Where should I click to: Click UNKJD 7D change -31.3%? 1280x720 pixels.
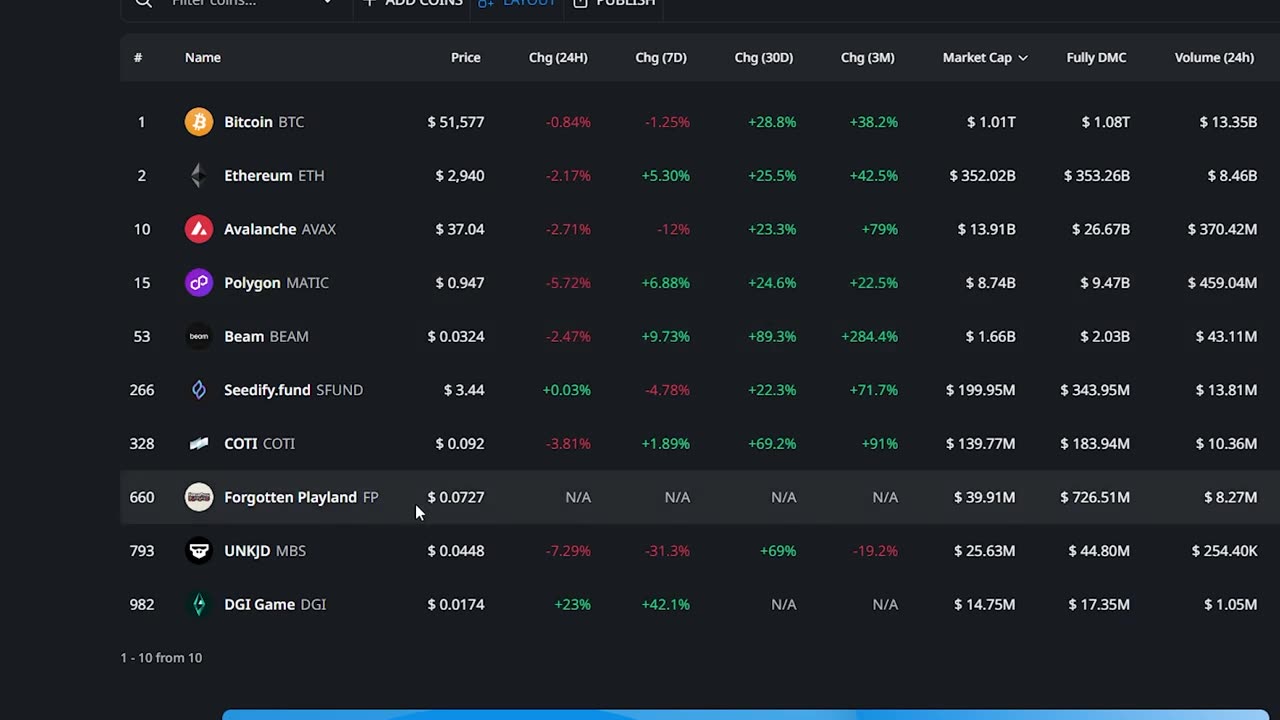tap(668, 551)
